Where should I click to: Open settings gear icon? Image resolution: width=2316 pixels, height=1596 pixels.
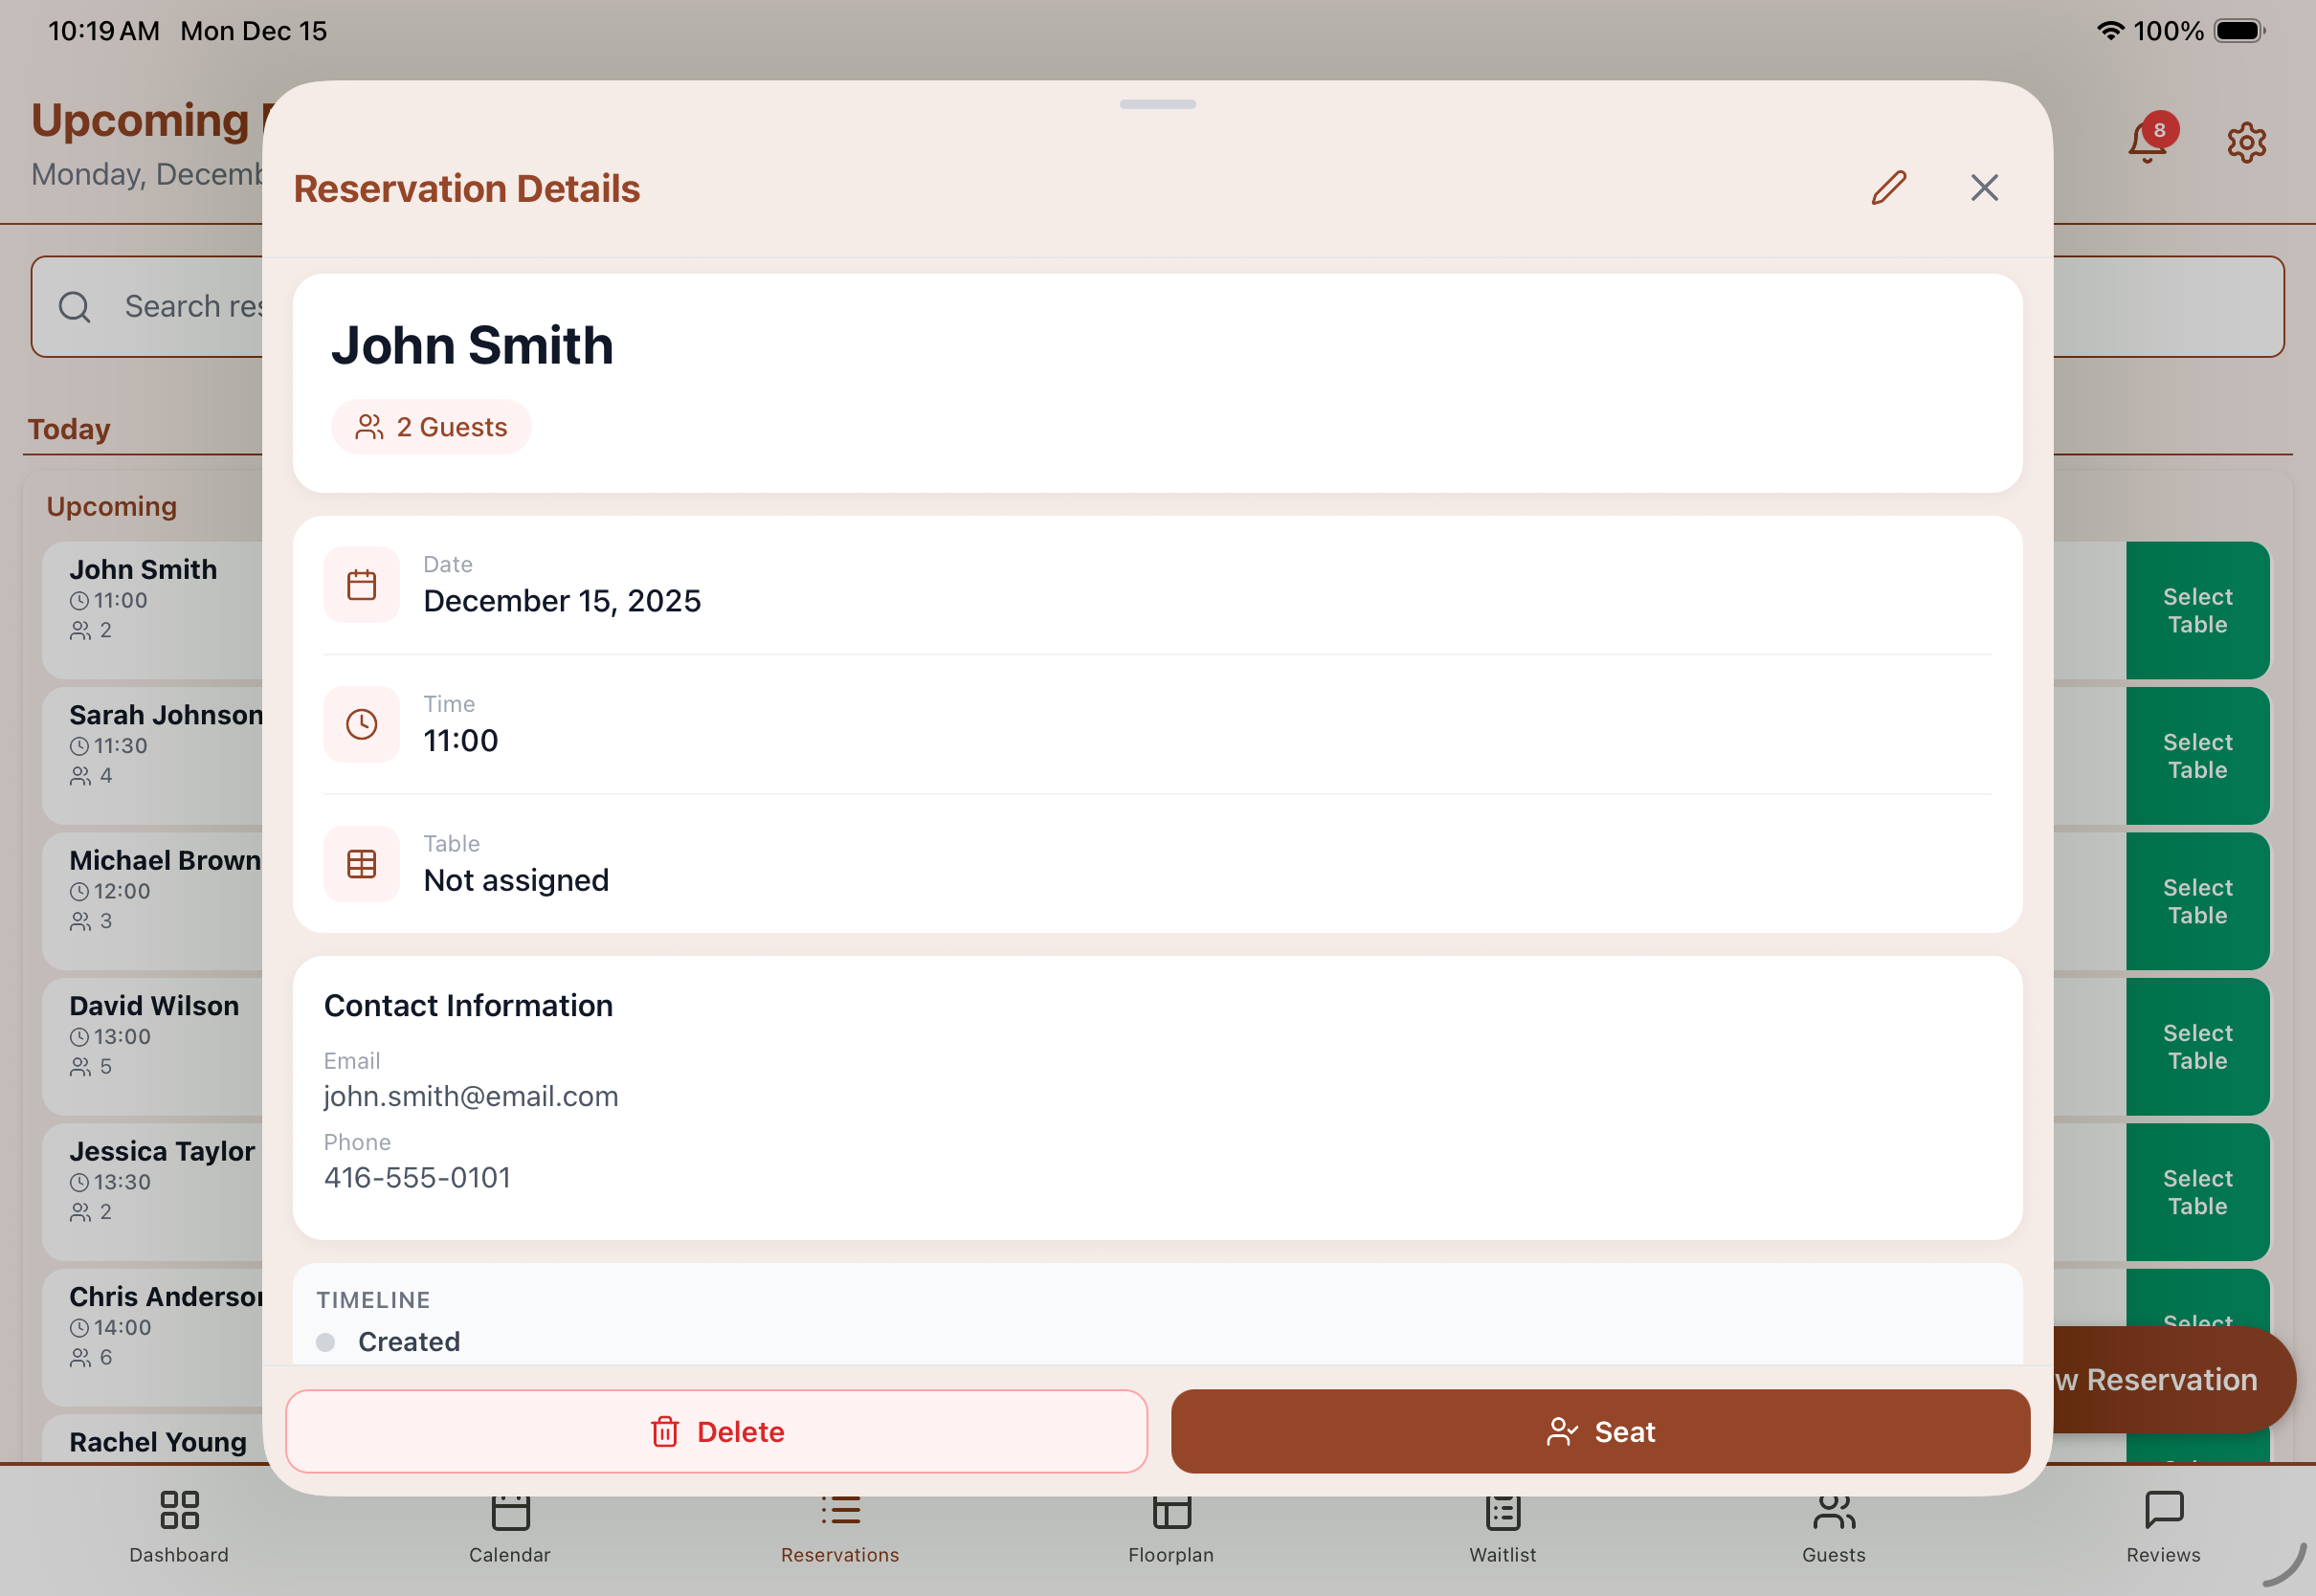pos(2246,143)
